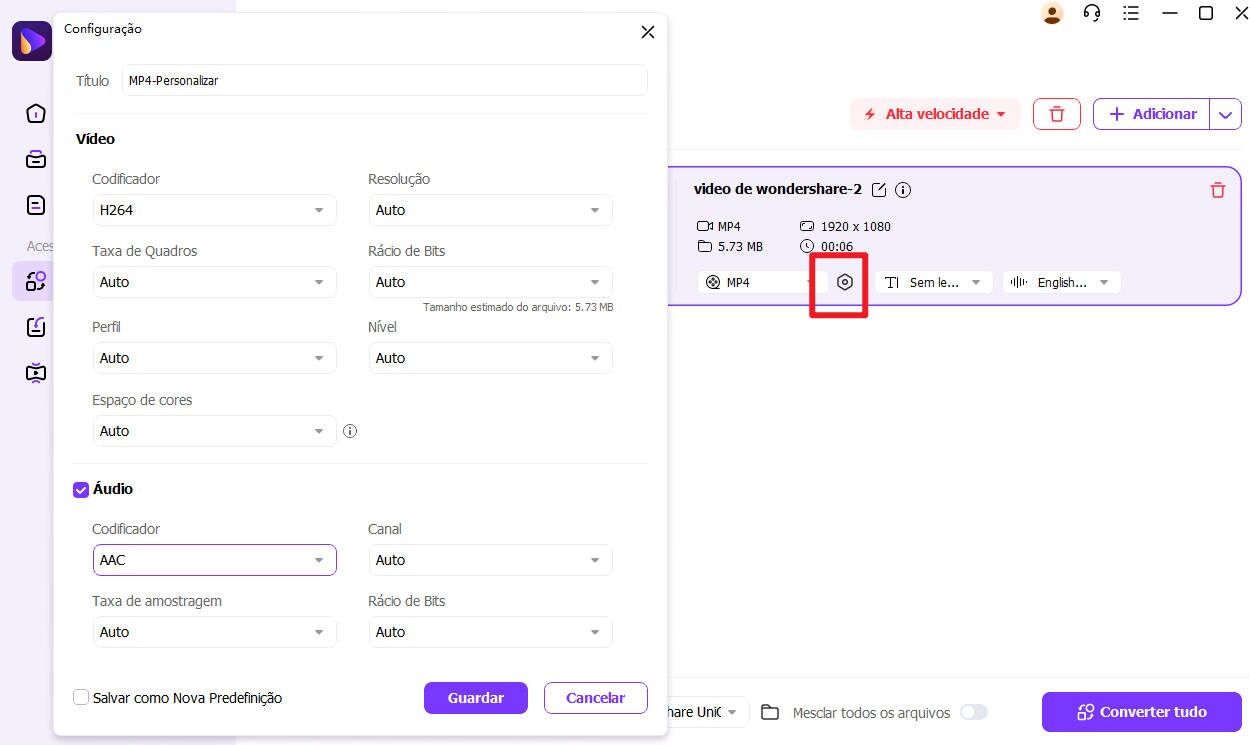Toggle Mesclar todos os arquivos switch

pyautogui.click(x=974, y=712)
